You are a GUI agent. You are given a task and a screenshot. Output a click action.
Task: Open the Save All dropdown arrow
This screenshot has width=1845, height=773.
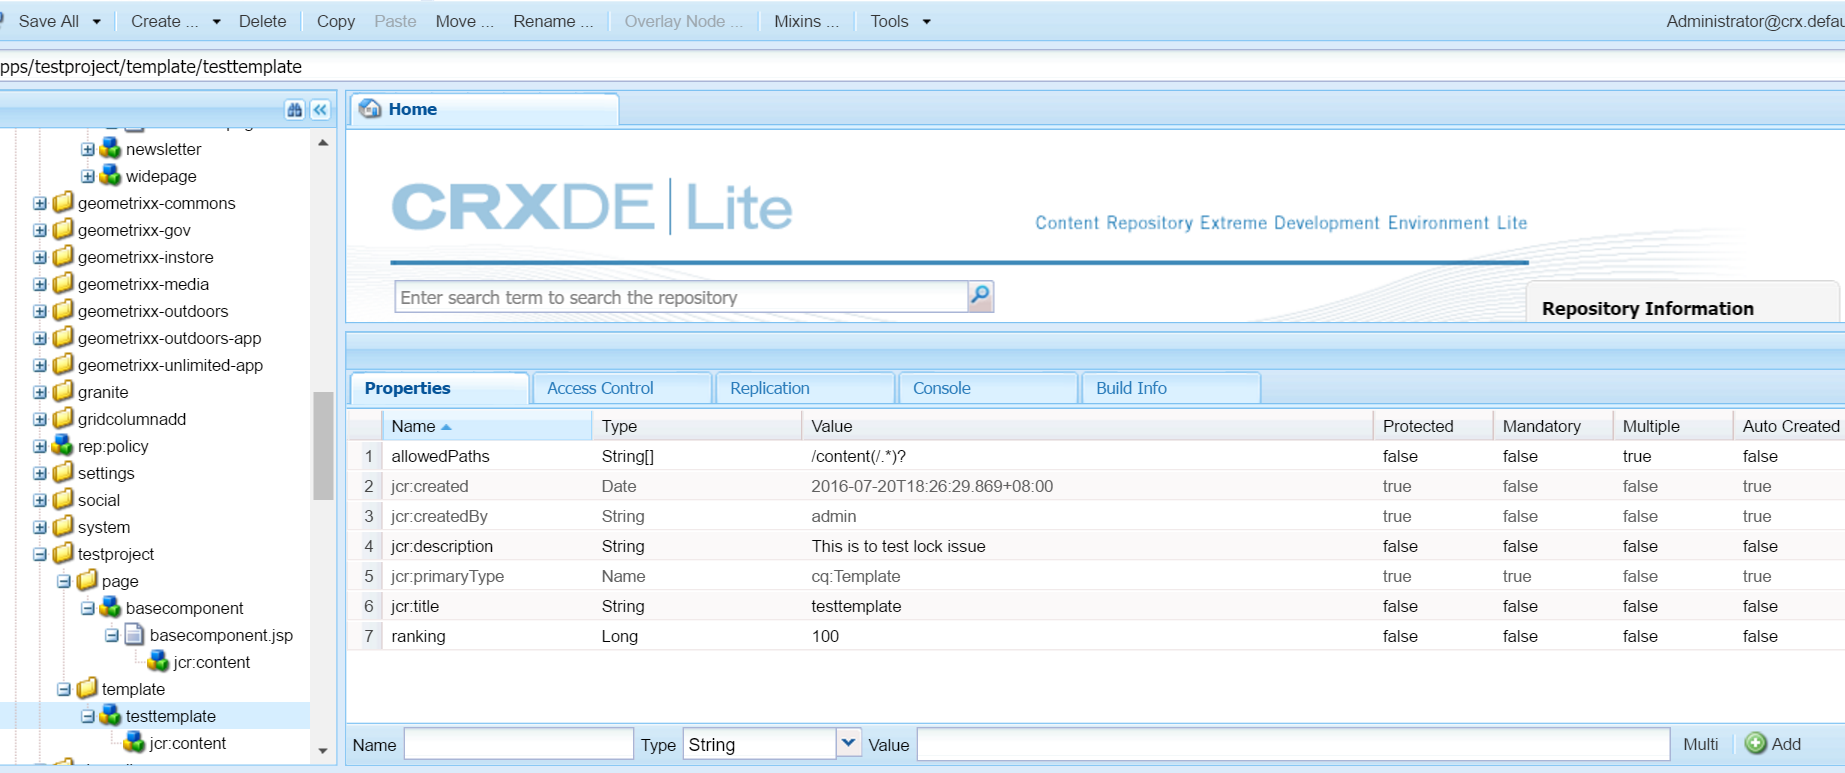[97, 21]
